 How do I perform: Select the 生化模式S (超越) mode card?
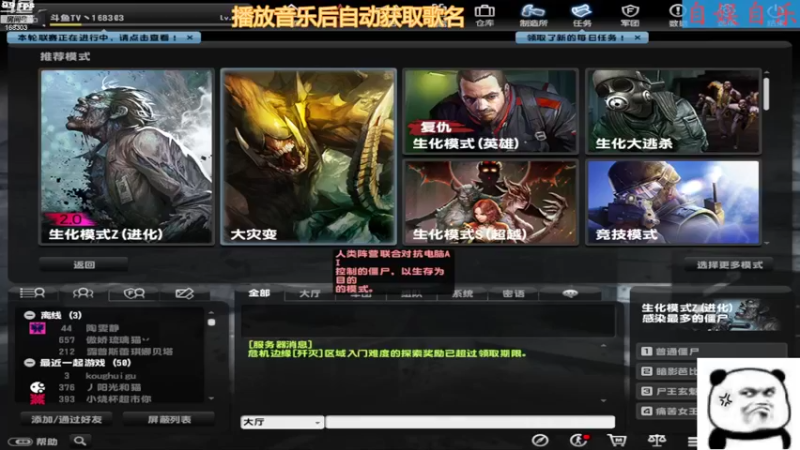pyautogui.click(x=490, y=203)
